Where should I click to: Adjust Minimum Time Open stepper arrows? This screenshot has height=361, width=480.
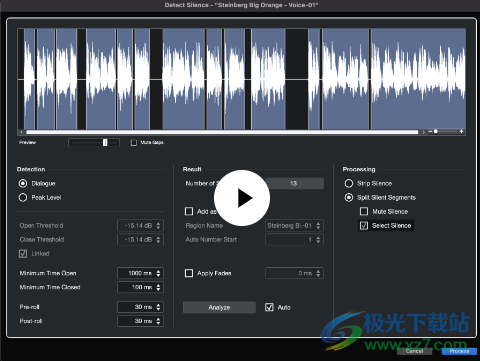pos(158,273)
